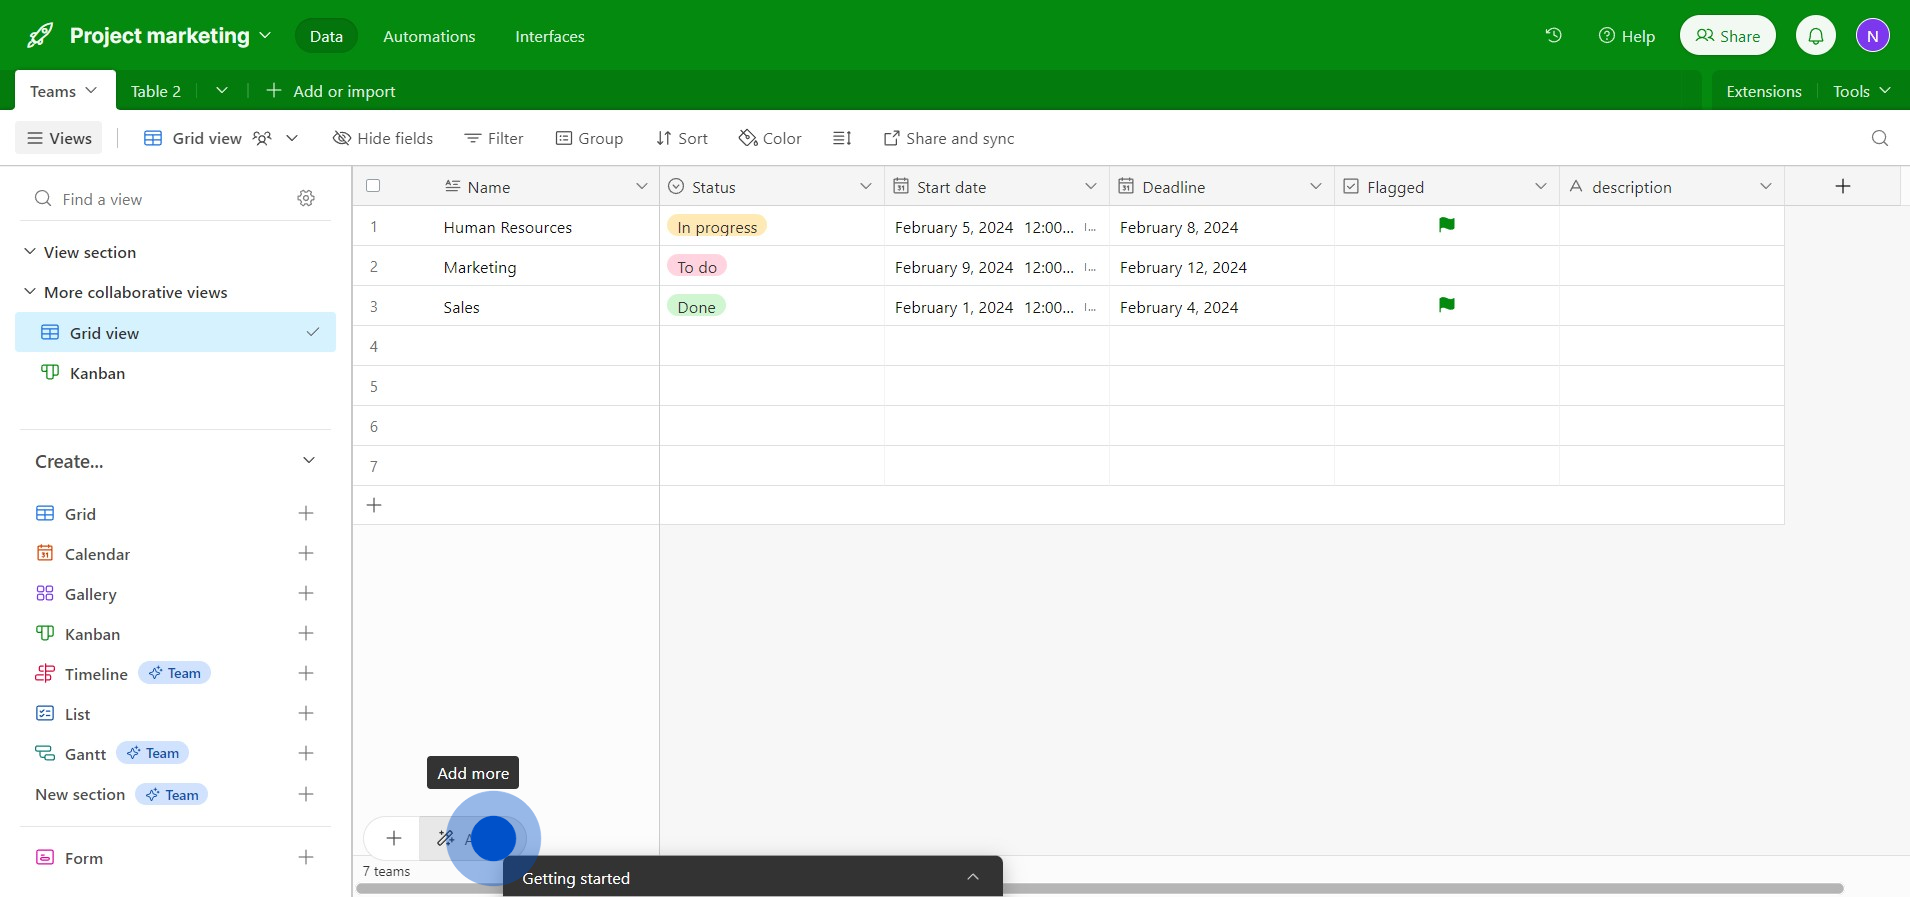Switch to the Table 2 tab
1910x897 pixels.
click(156, 91)
